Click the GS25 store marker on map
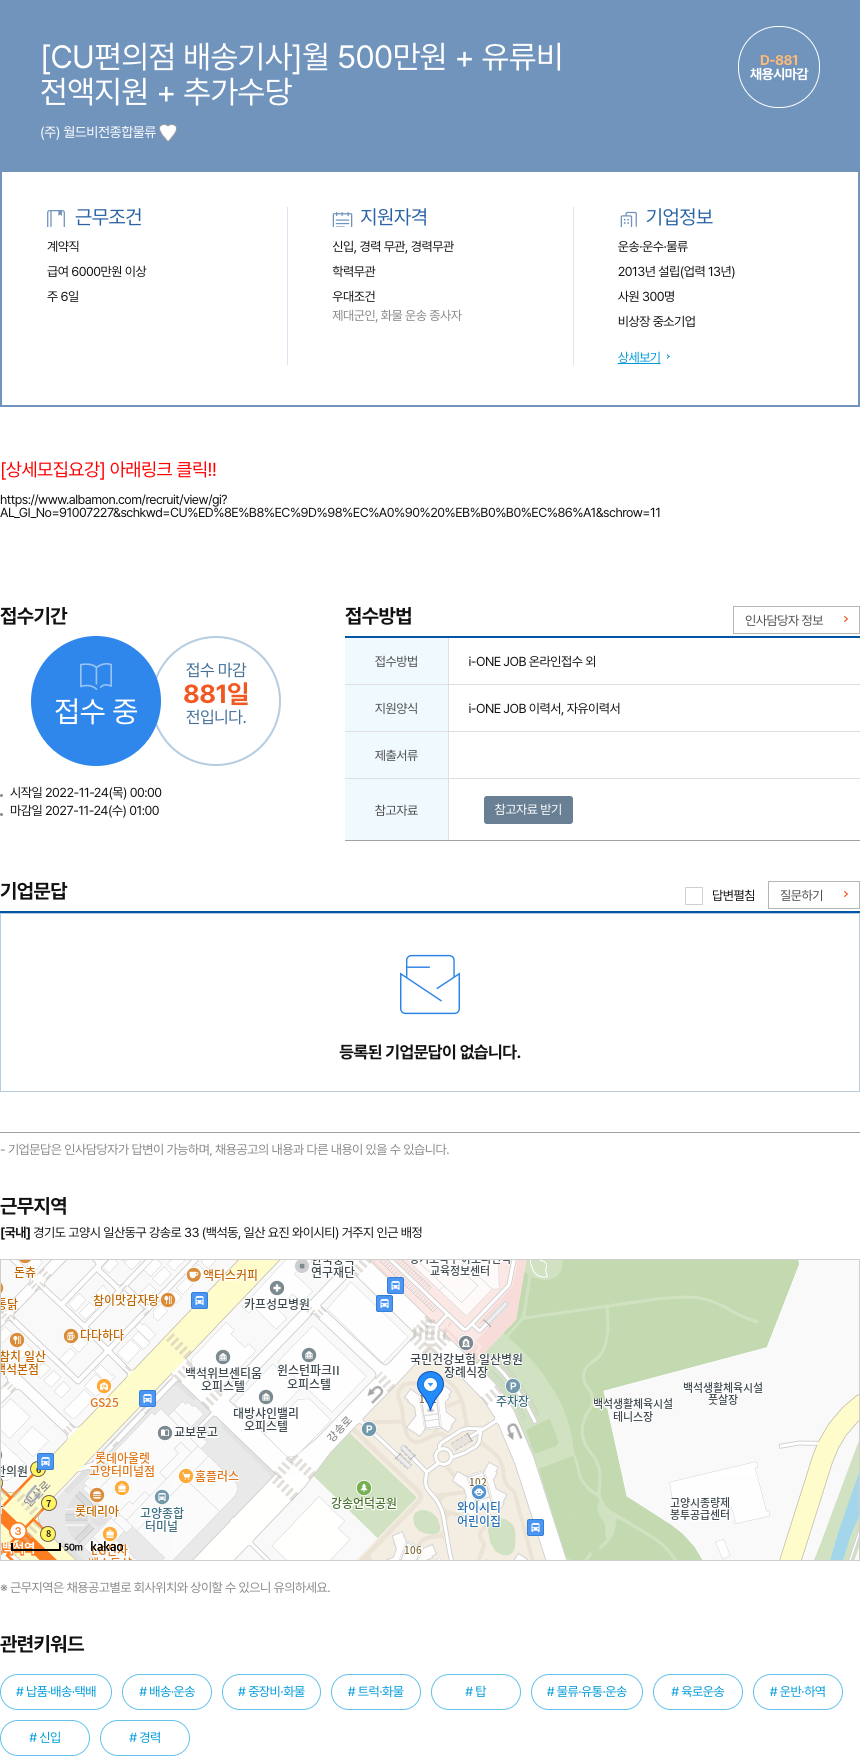 point(103,1386)
